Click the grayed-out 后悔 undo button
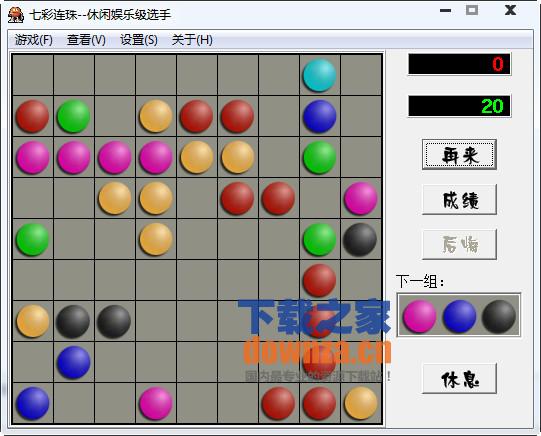The width and height of the screenshot is (541, 436). click(x=459, y=244)
